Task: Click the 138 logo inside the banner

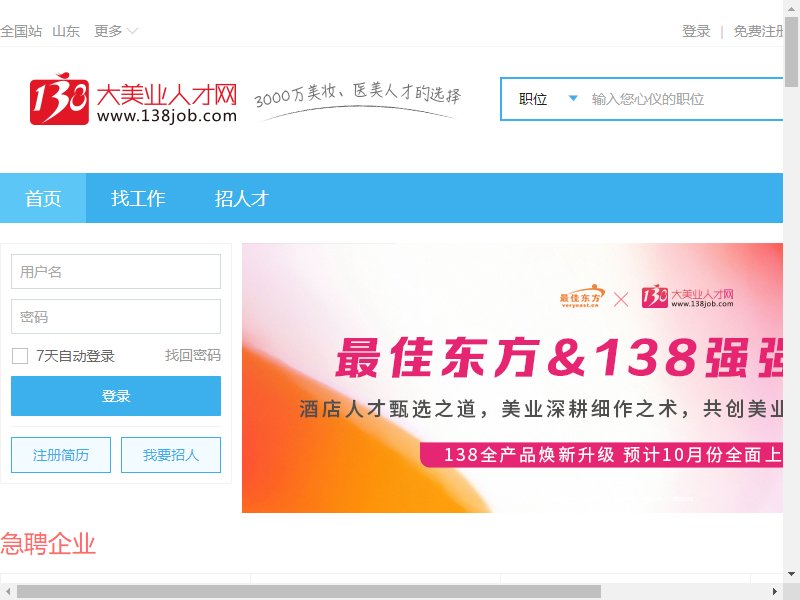Action: point(688,296)
